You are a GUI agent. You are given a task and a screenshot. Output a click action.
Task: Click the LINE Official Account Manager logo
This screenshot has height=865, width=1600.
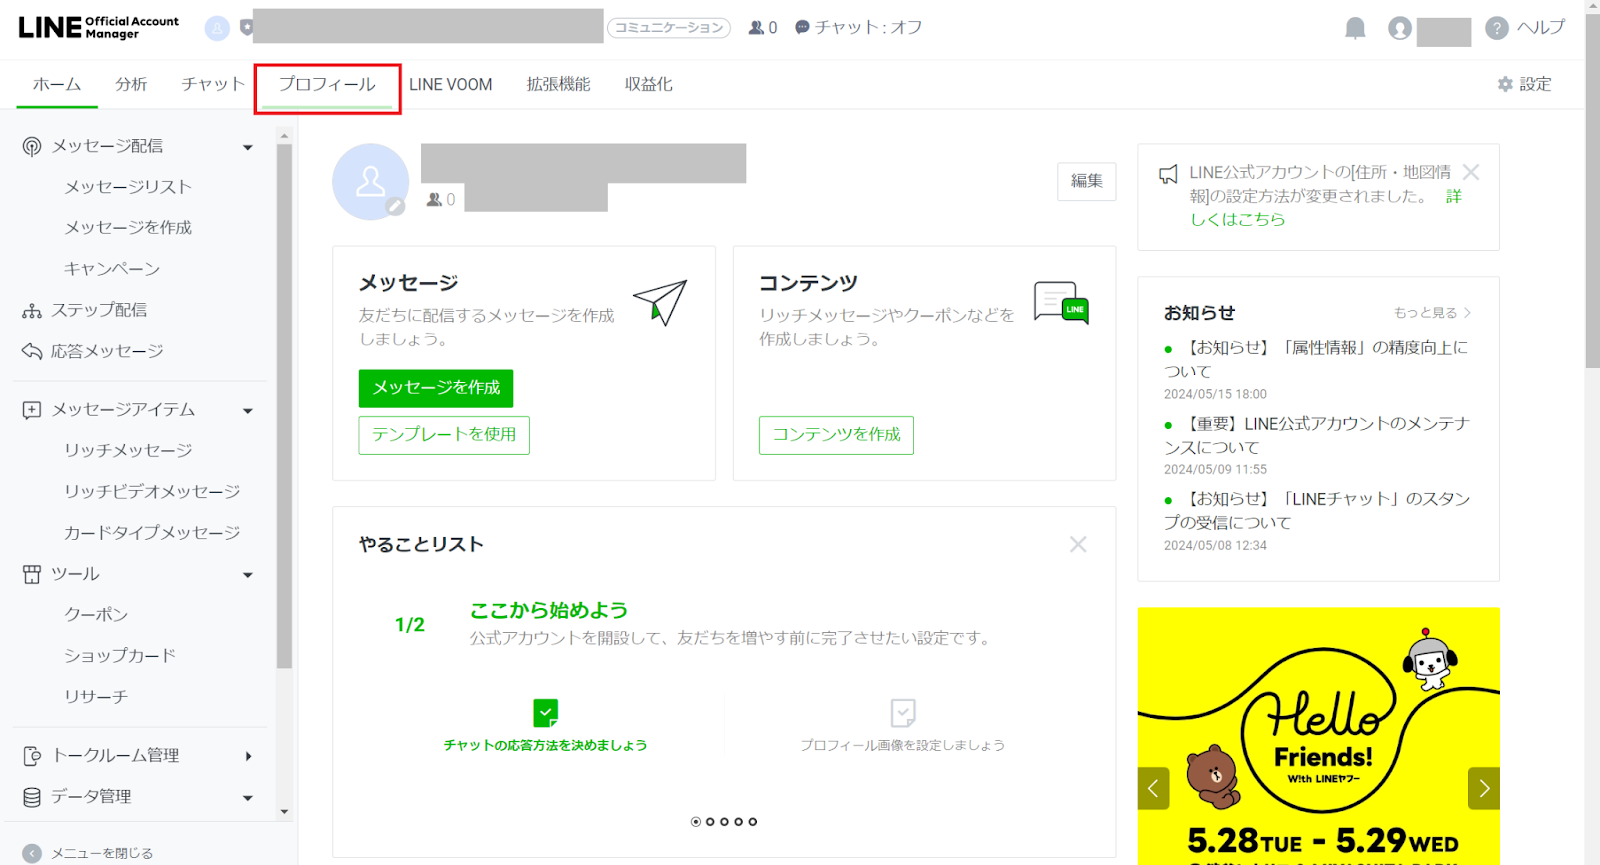click(99, 28)
